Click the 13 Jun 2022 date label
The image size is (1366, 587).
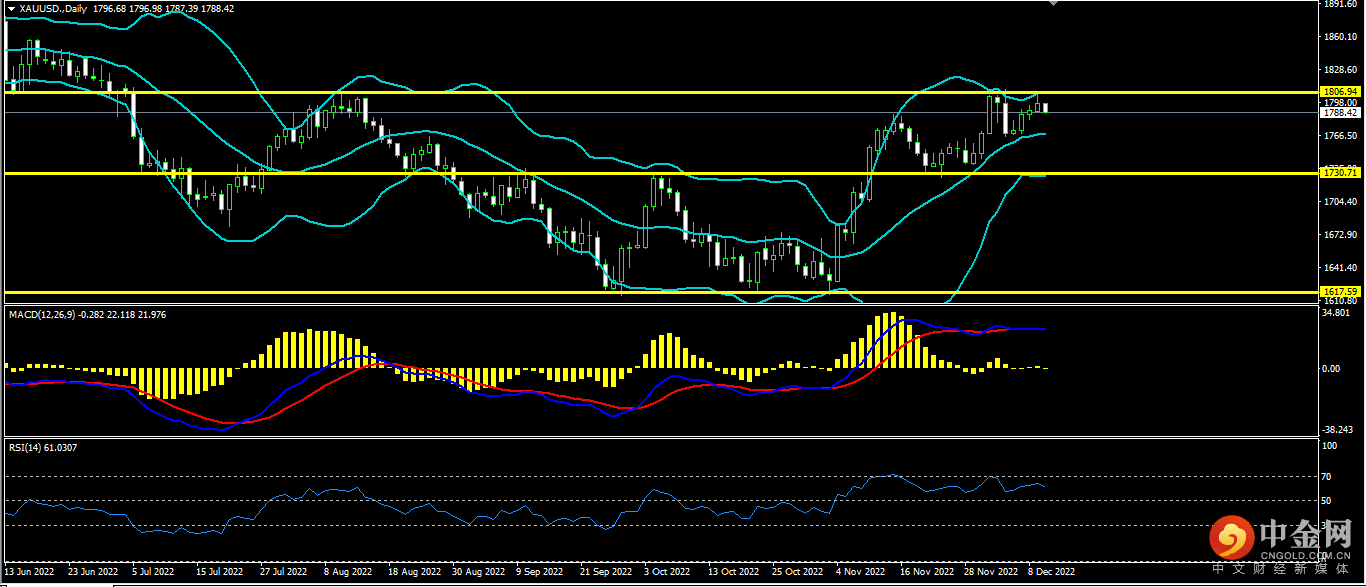[30, 573]
